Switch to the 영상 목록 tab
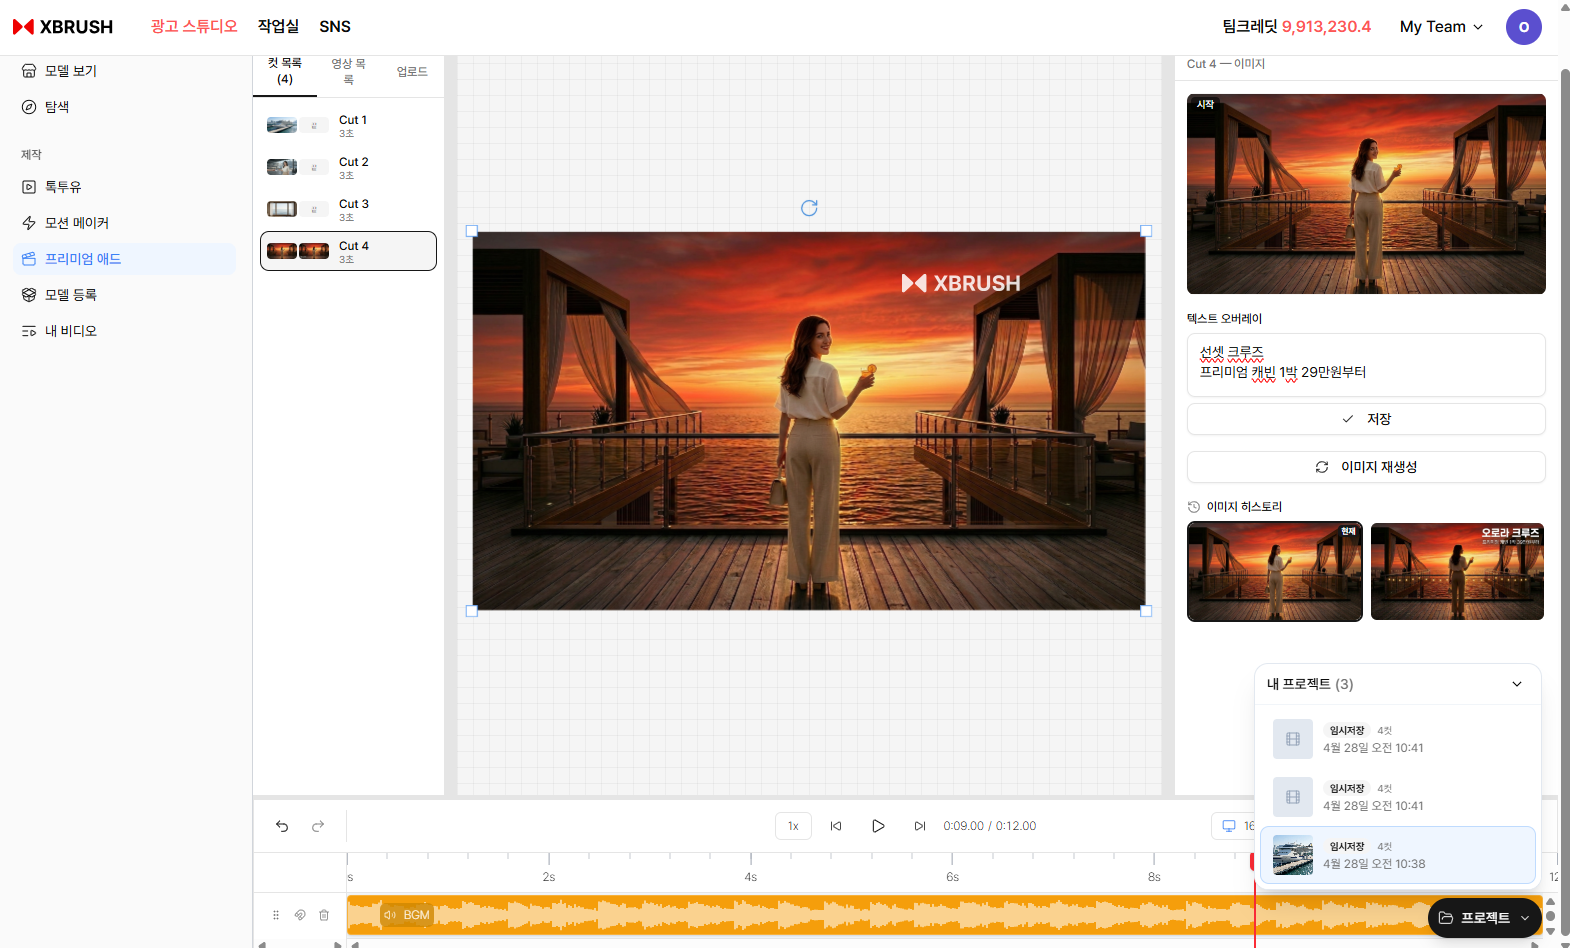The image size is (1570, 948). 348,71
